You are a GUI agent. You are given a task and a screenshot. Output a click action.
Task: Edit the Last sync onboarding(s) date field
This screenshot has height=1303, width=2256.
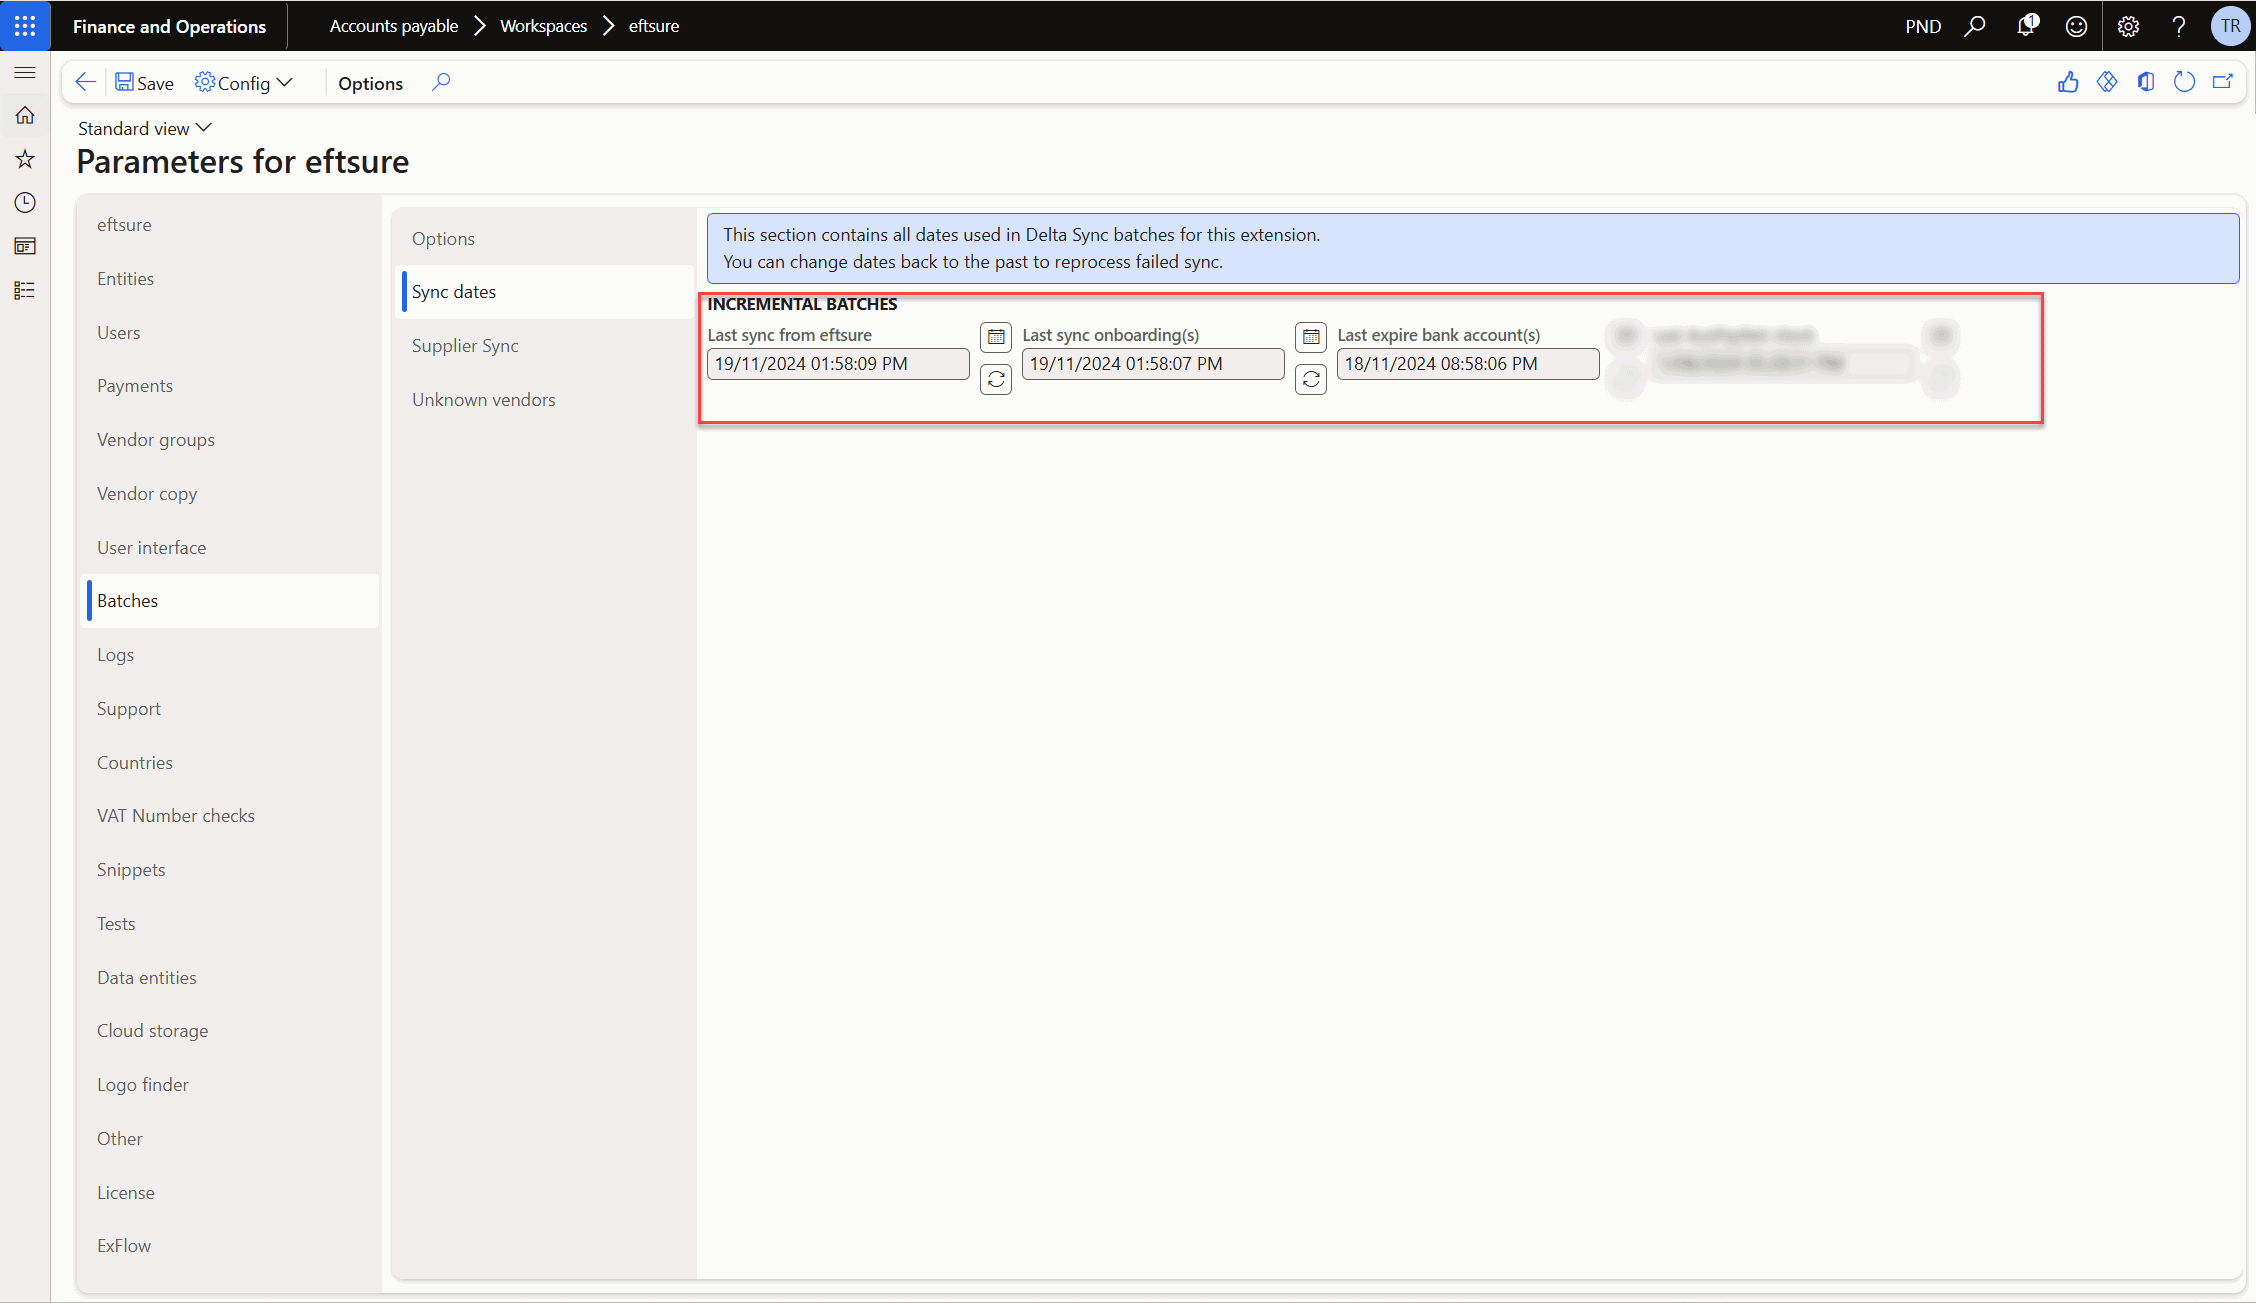pyautogui.click(x=1153, y=364)
